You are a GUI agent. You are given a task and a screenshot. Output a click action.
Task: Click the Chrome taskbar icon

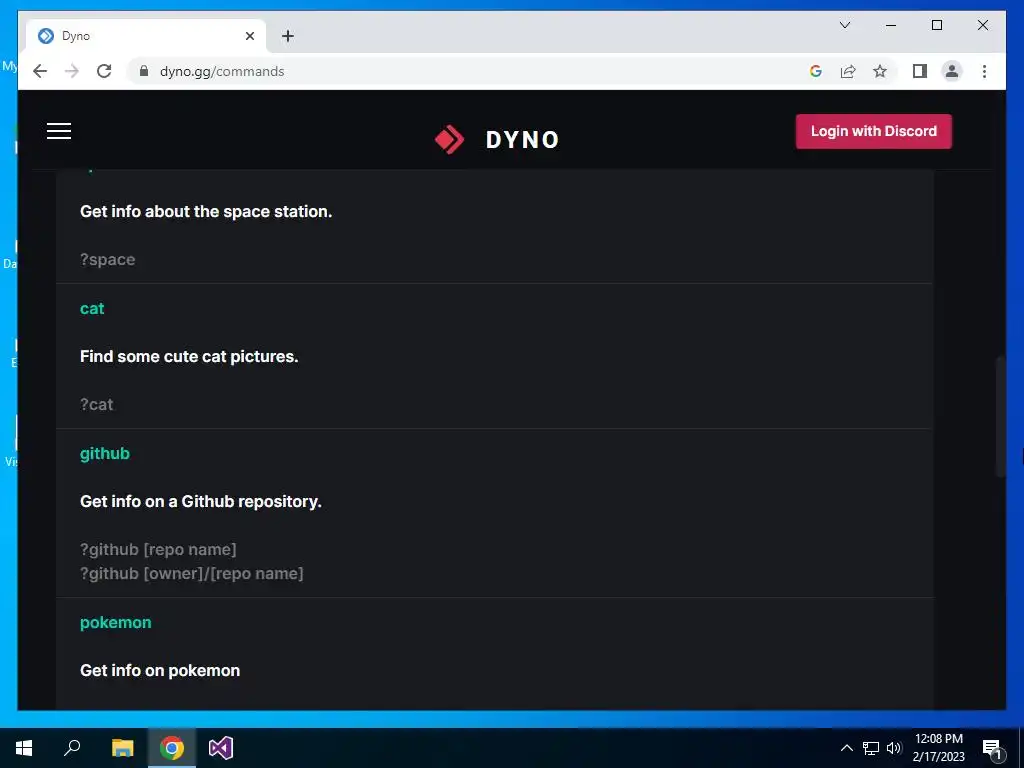pos(172,748)
